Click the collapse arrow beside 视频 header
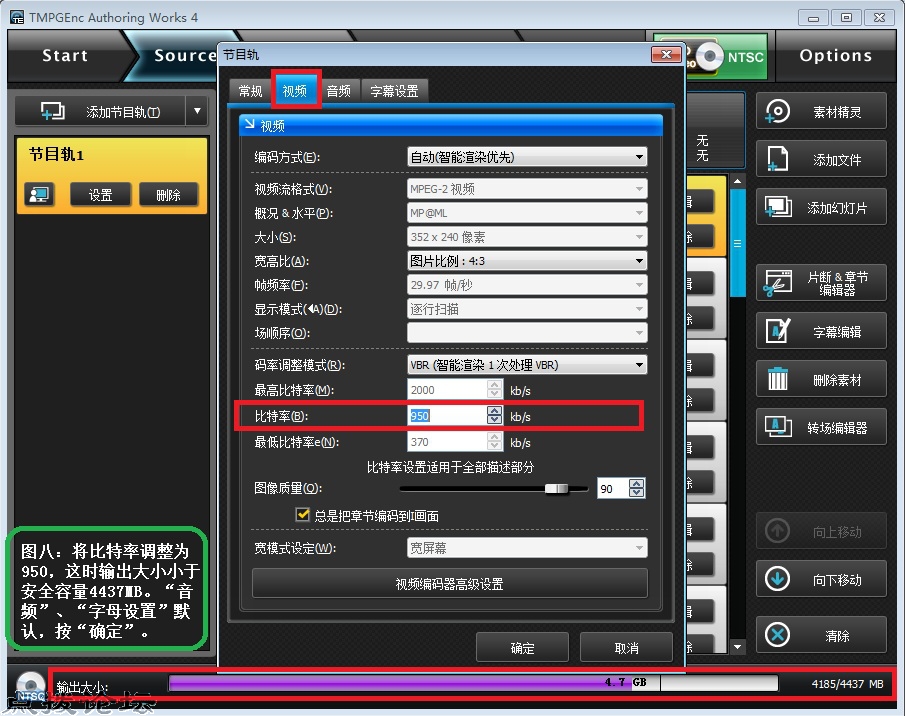Viewport: 905px width, 716px height. point(249,125)
